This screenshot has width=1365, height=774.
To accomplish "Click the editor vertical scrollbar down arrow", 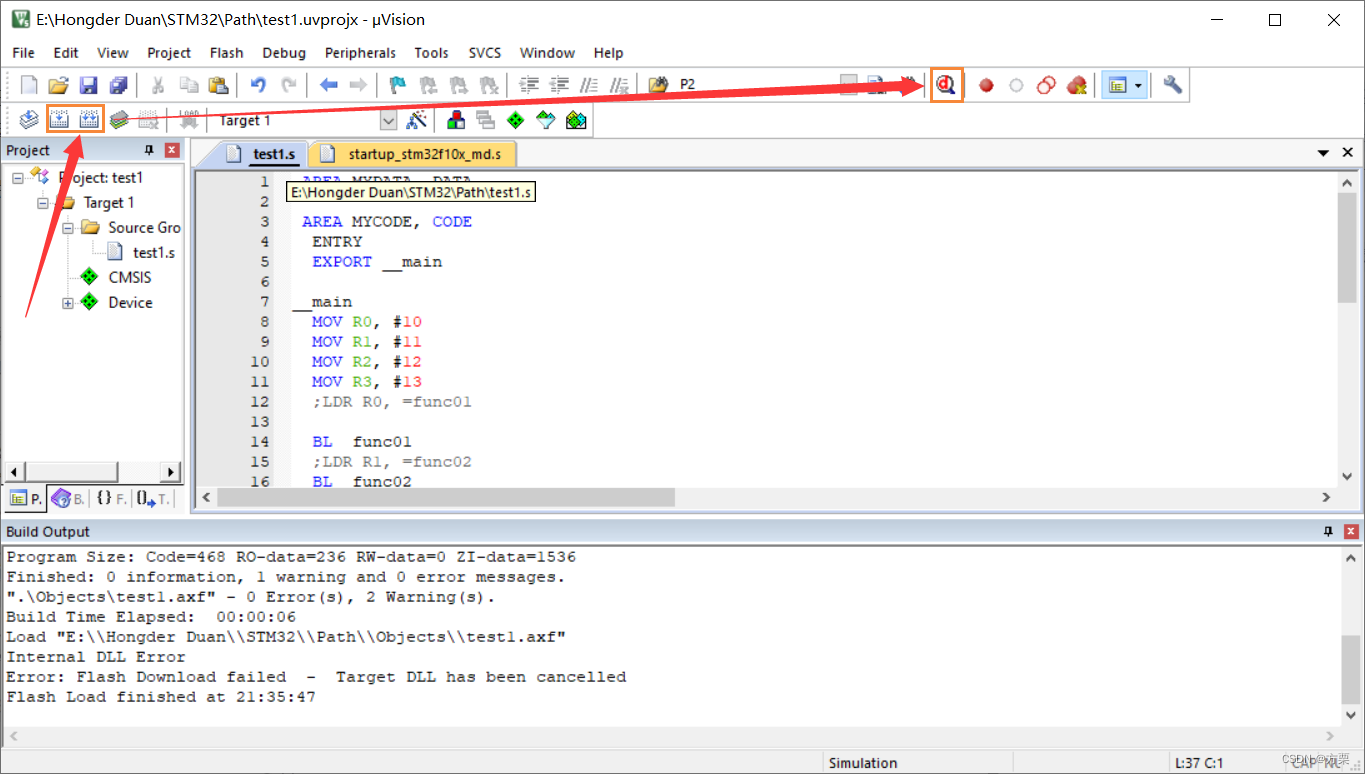I will click(x=1347, y=477).
